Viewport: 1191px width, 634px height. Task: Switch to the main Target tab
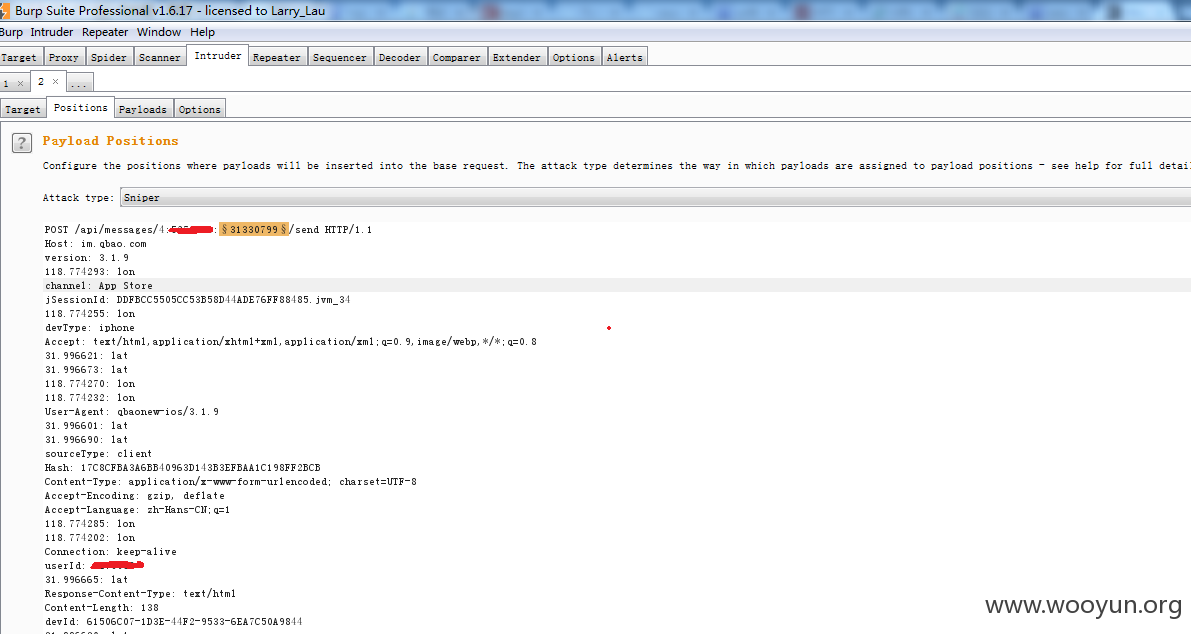[x=19, y=57]
